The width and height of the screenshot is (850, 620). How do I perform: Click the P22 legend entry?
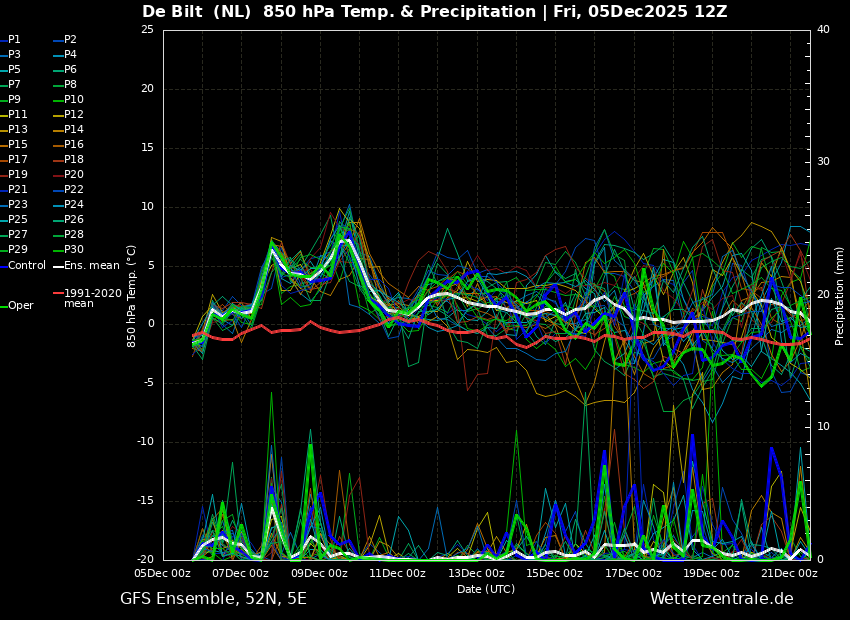[x=73, y=190]
